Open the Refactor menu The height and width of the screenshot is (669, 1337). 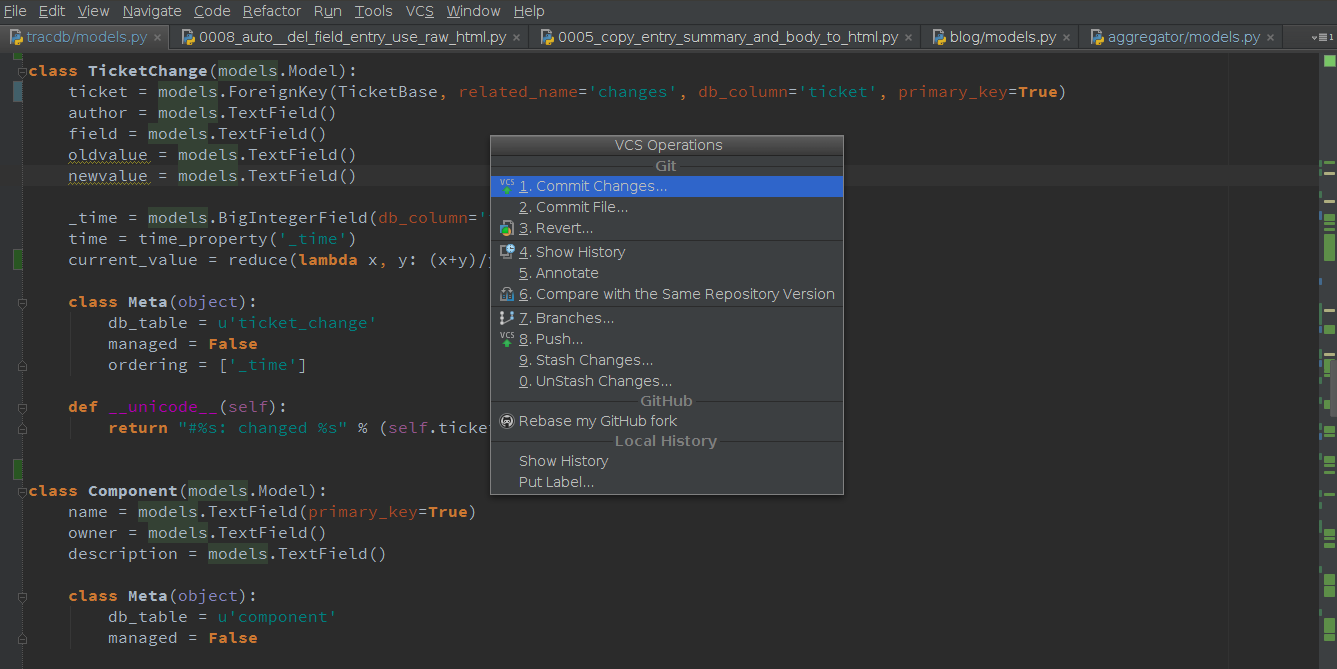272,11
